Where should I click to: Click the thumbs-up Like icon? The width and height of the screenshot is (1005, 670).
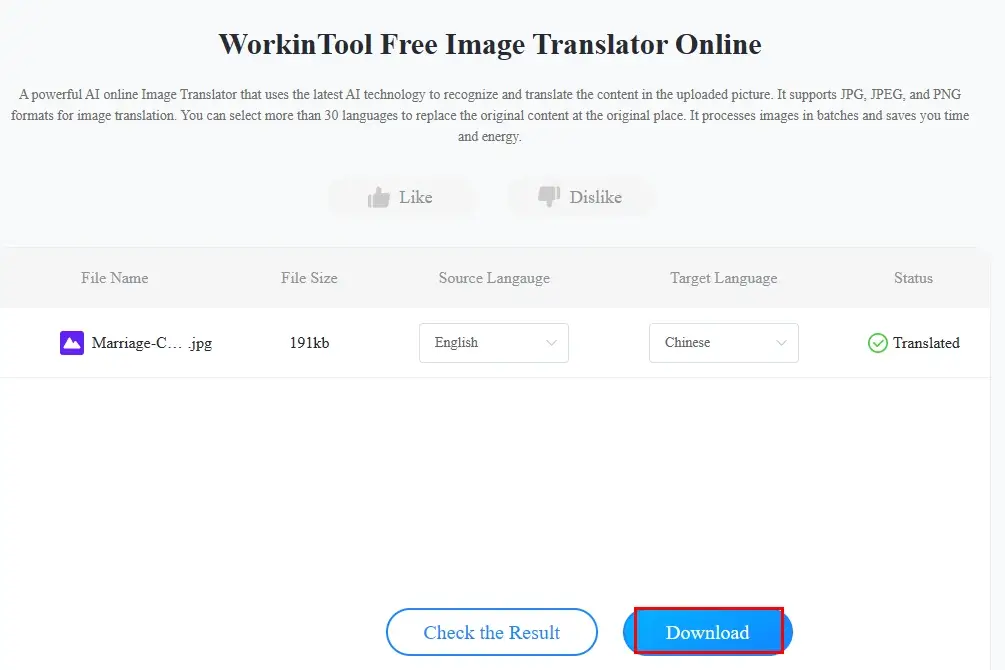[x=379, y=197]
